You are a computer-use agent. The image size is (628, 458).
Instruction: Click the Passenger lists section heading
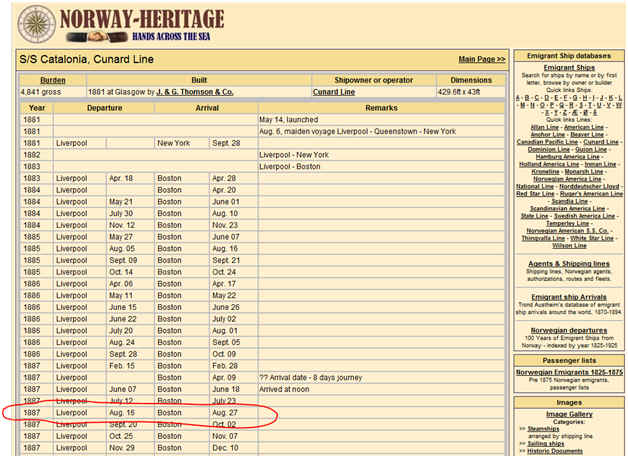[569, 360]
